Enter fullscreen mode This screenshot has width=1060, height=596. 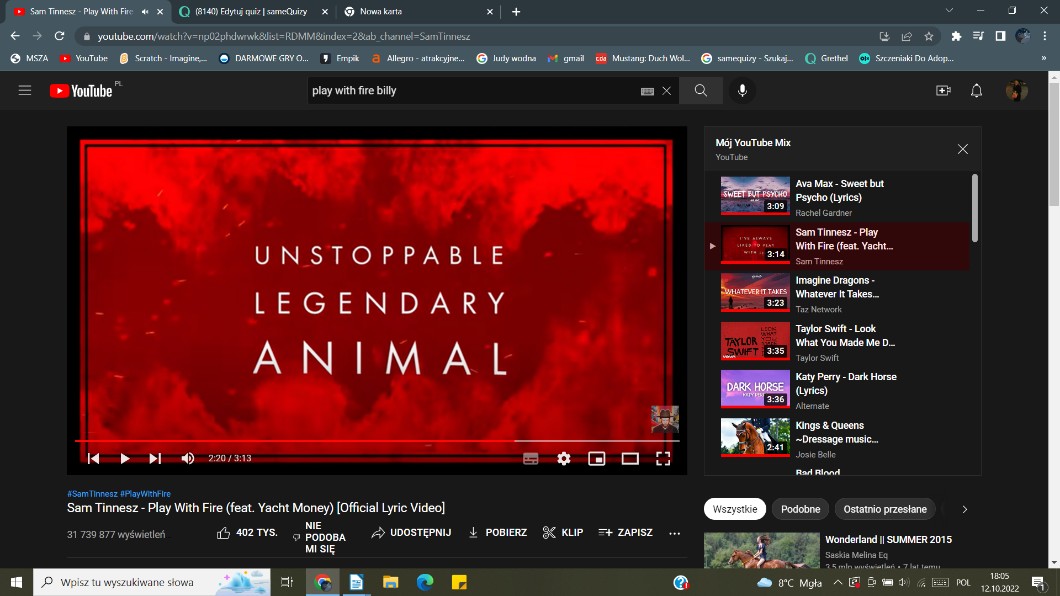coord(663,458)
